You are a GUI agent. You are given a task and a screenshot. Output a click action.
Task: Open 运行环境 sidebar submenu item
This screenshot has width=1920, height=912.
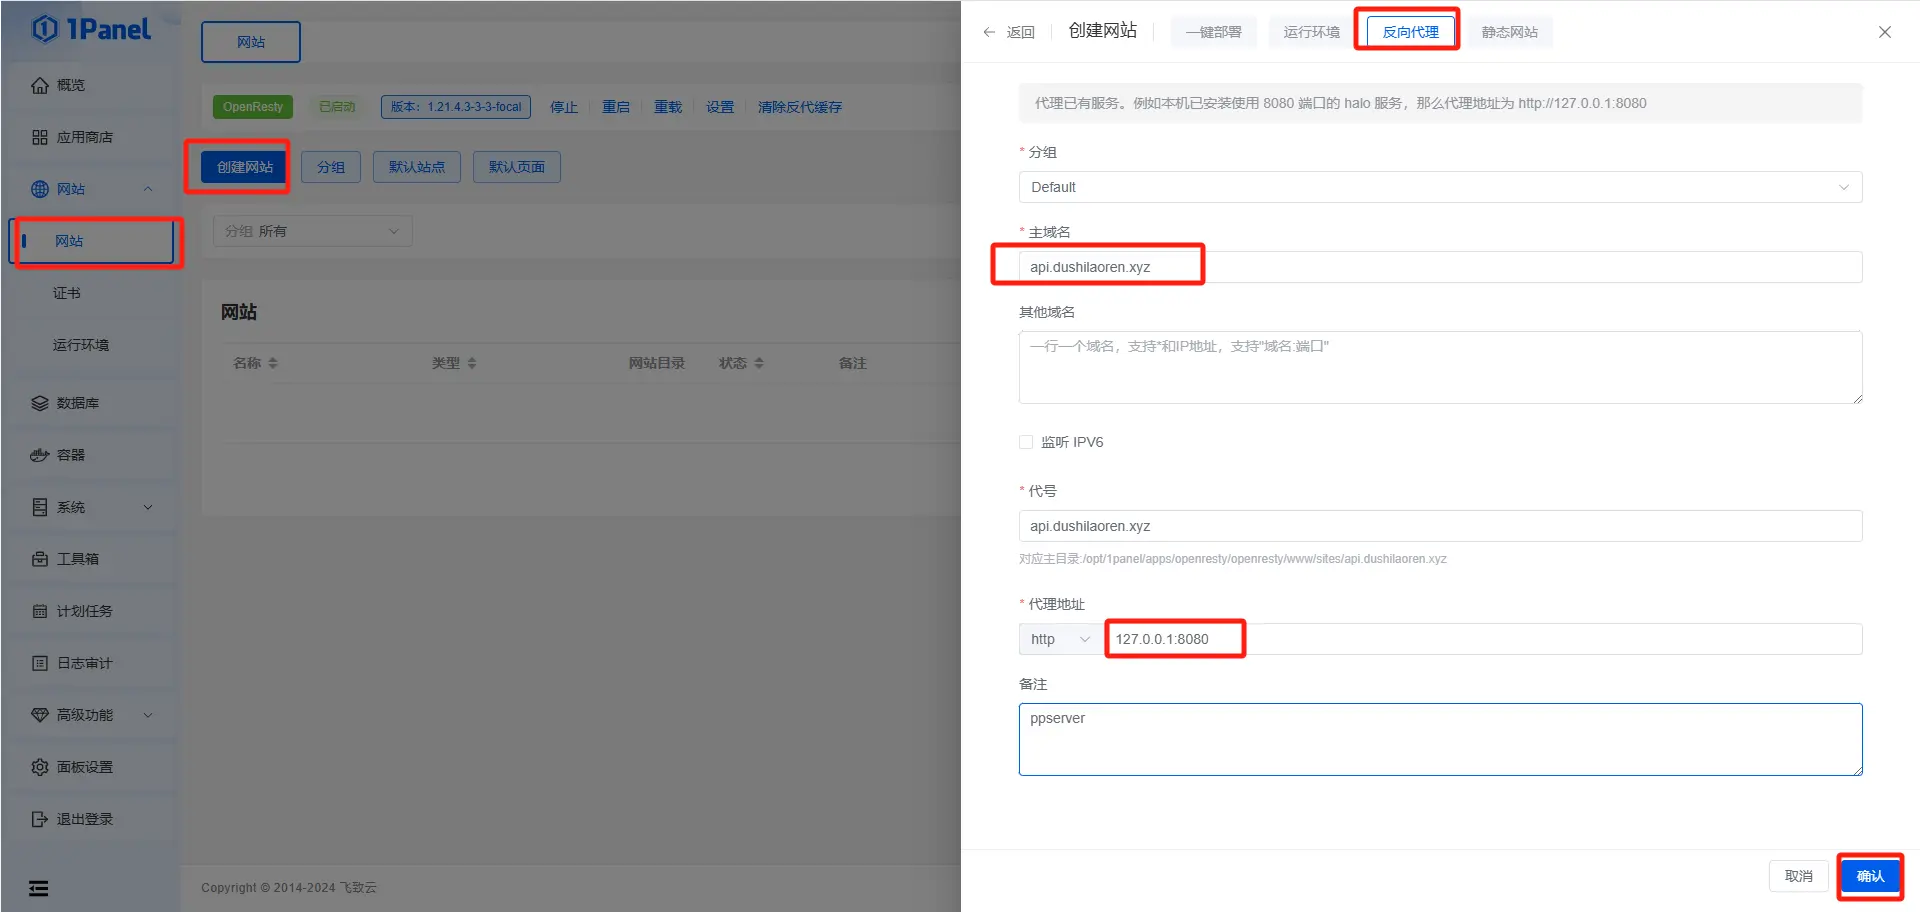coord(81,345)
